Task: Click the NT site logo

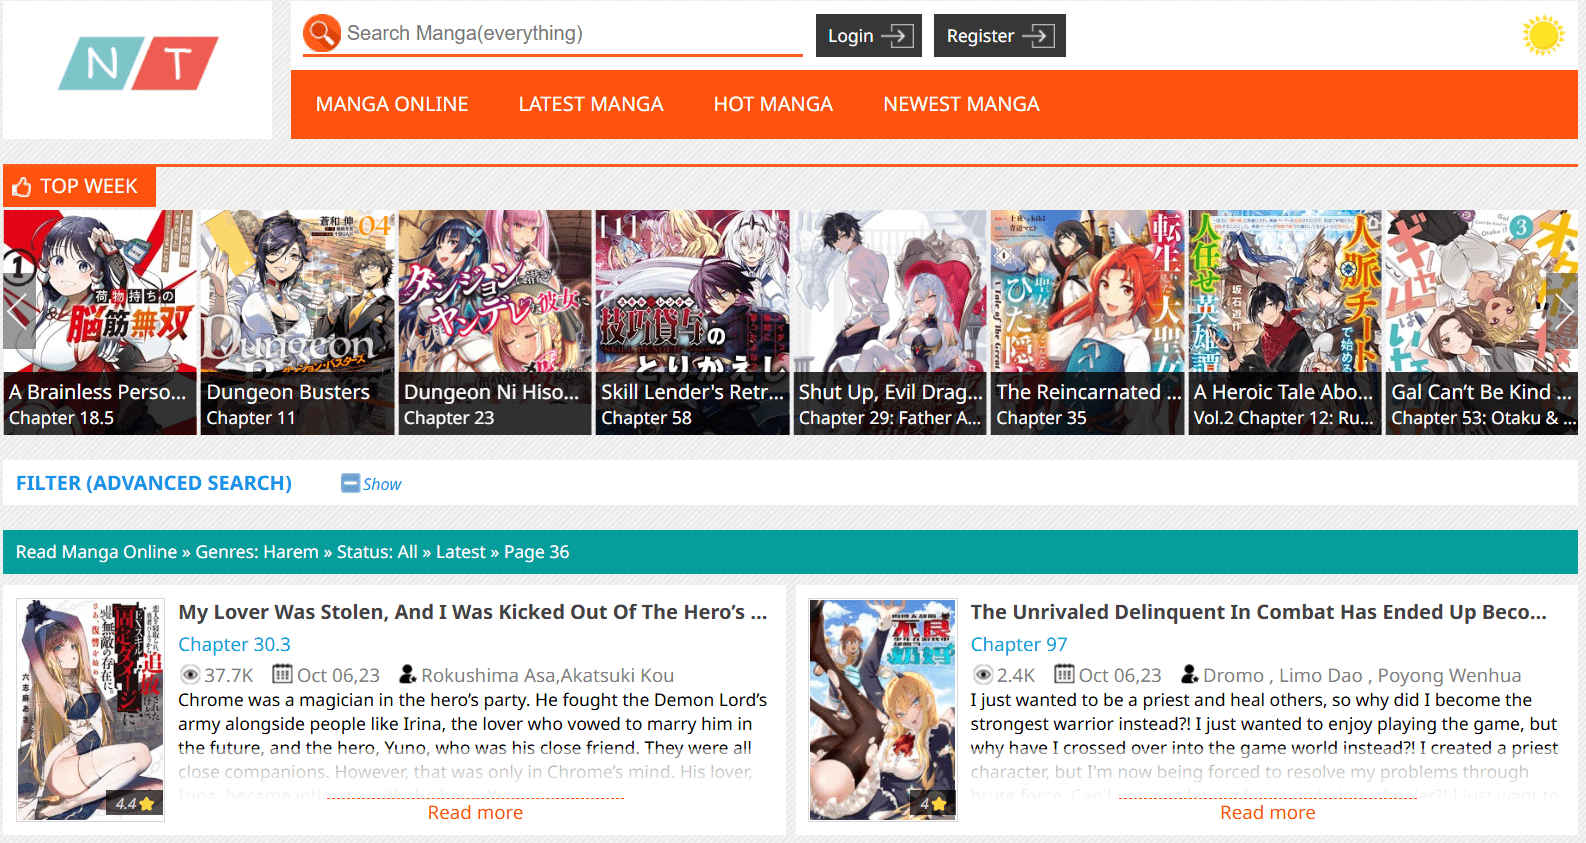Action: (138, 63)
